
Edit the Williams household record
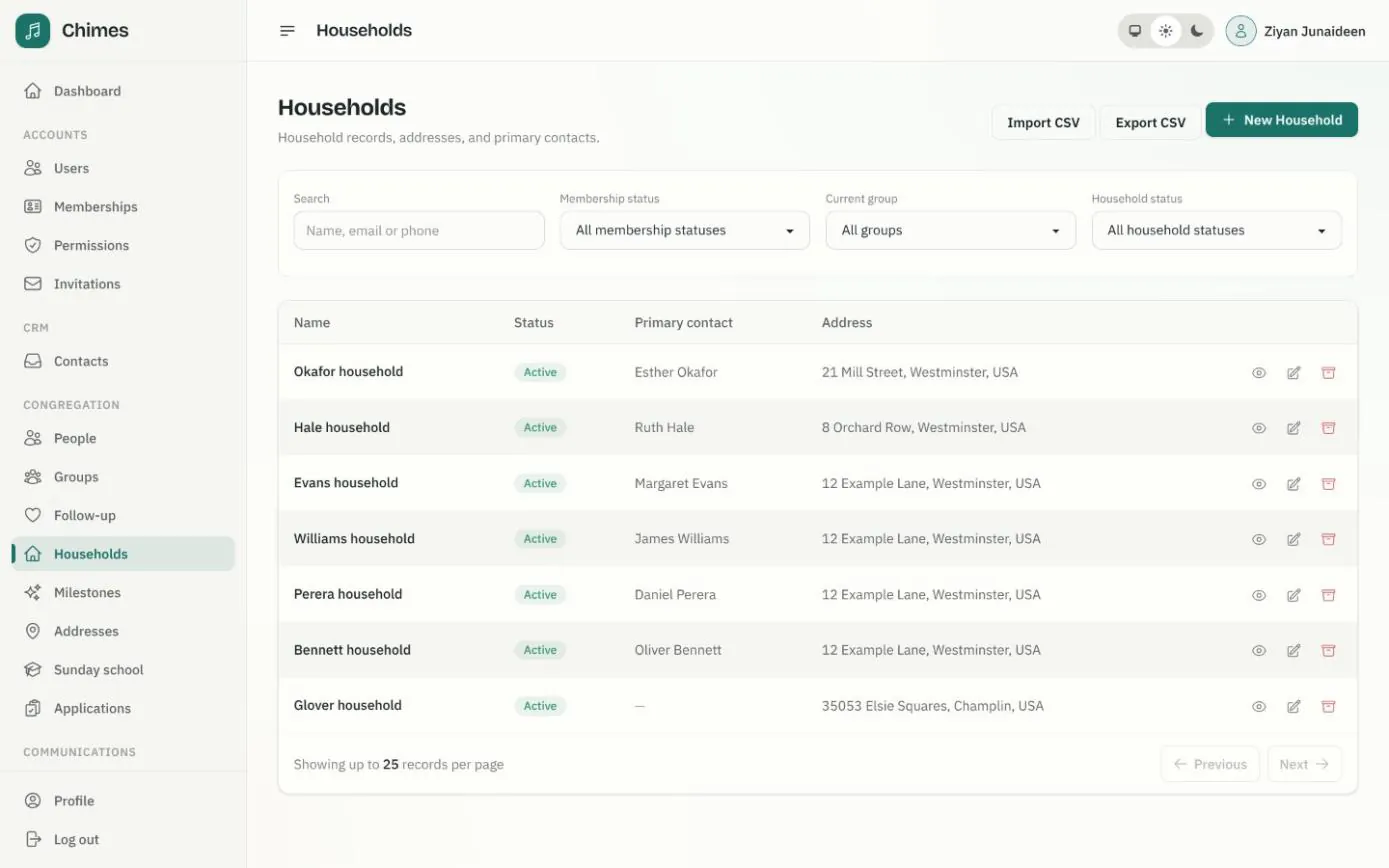click(x=1293, y=539)
